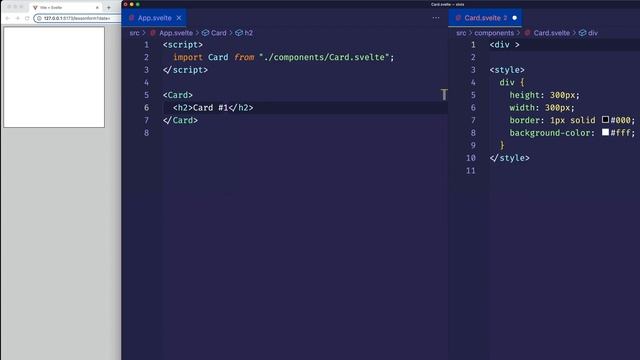Click the '<div >' line in Card.svelte

pyautogui.click(x=504, y=45)
